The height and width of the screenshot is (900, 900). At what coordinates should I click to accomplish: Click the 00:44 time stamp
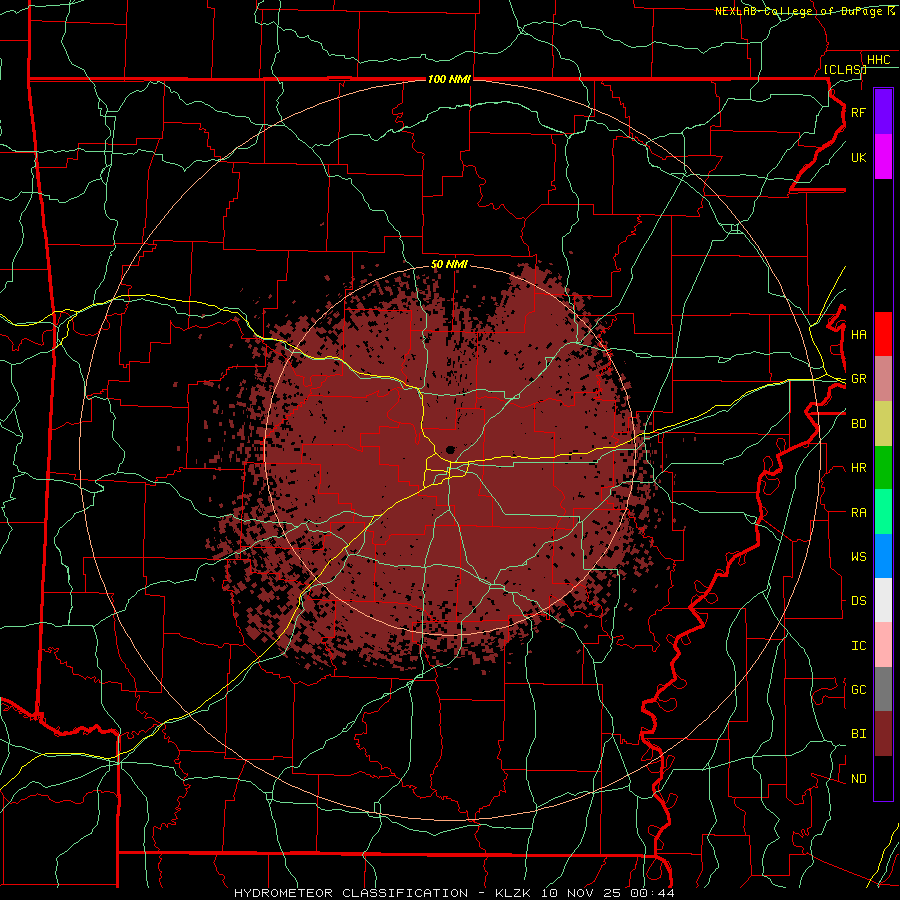(x=652, y=893)
